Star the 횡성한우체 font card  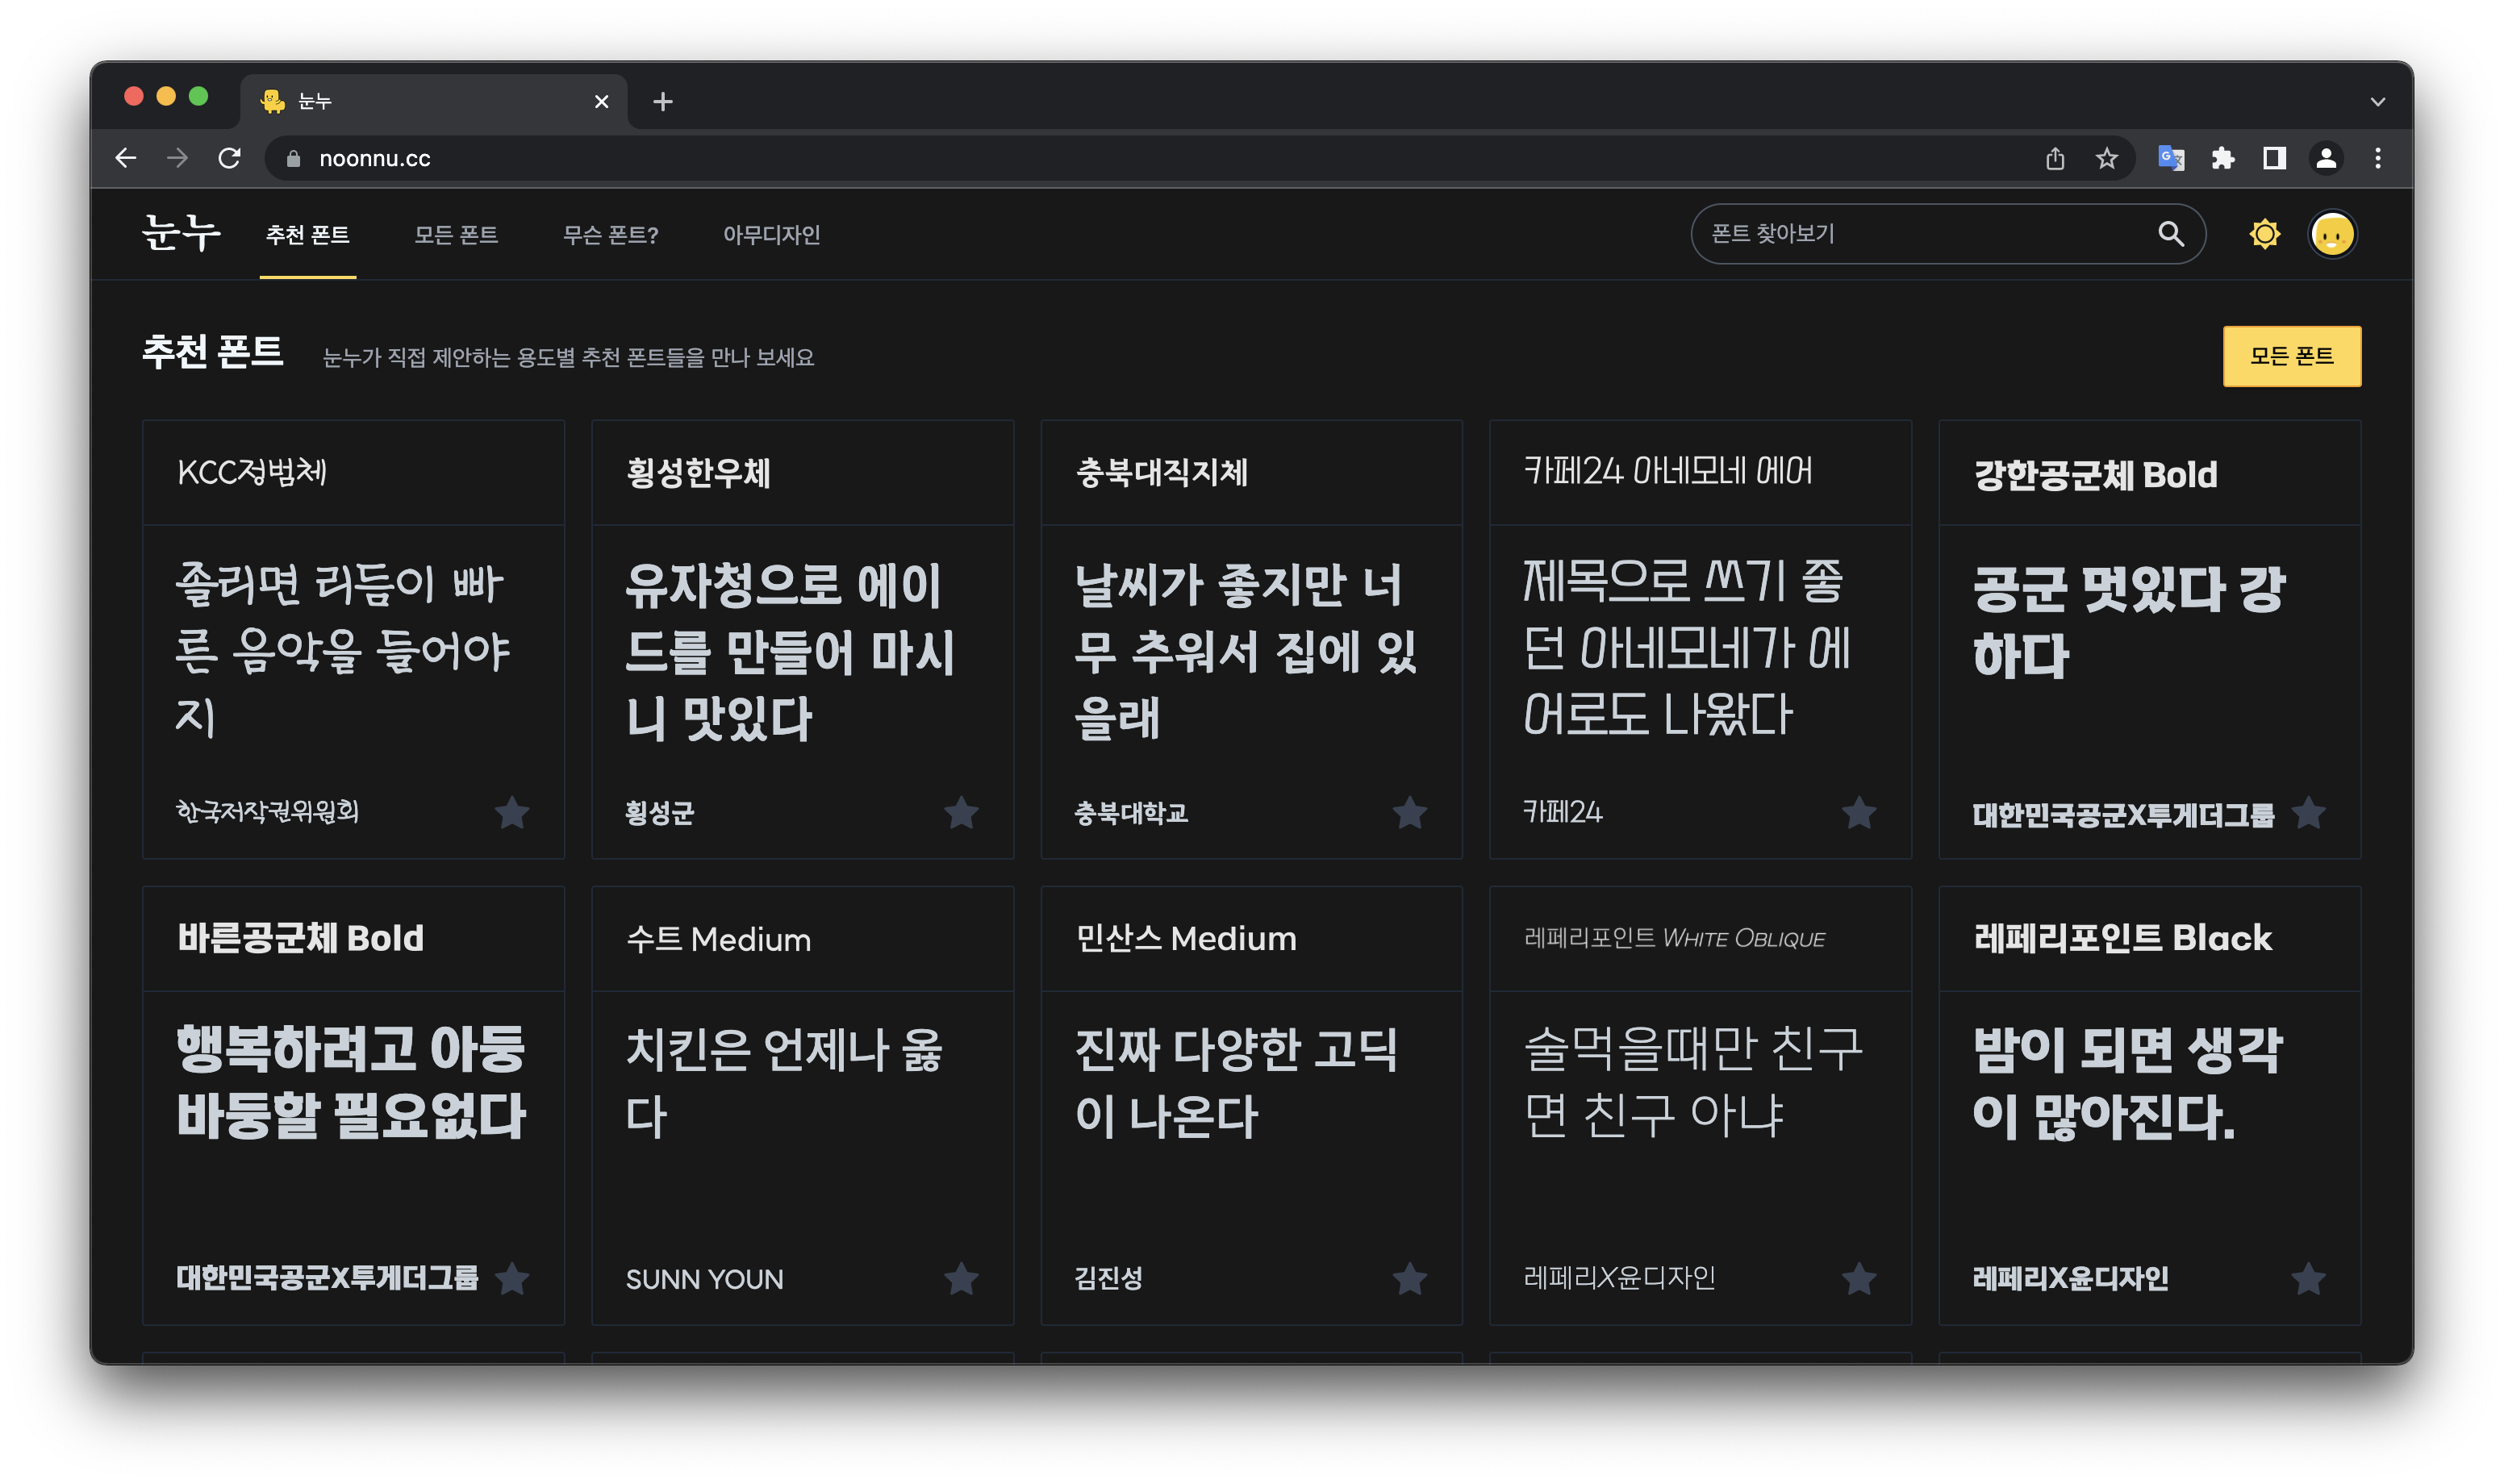click(961, 812)
